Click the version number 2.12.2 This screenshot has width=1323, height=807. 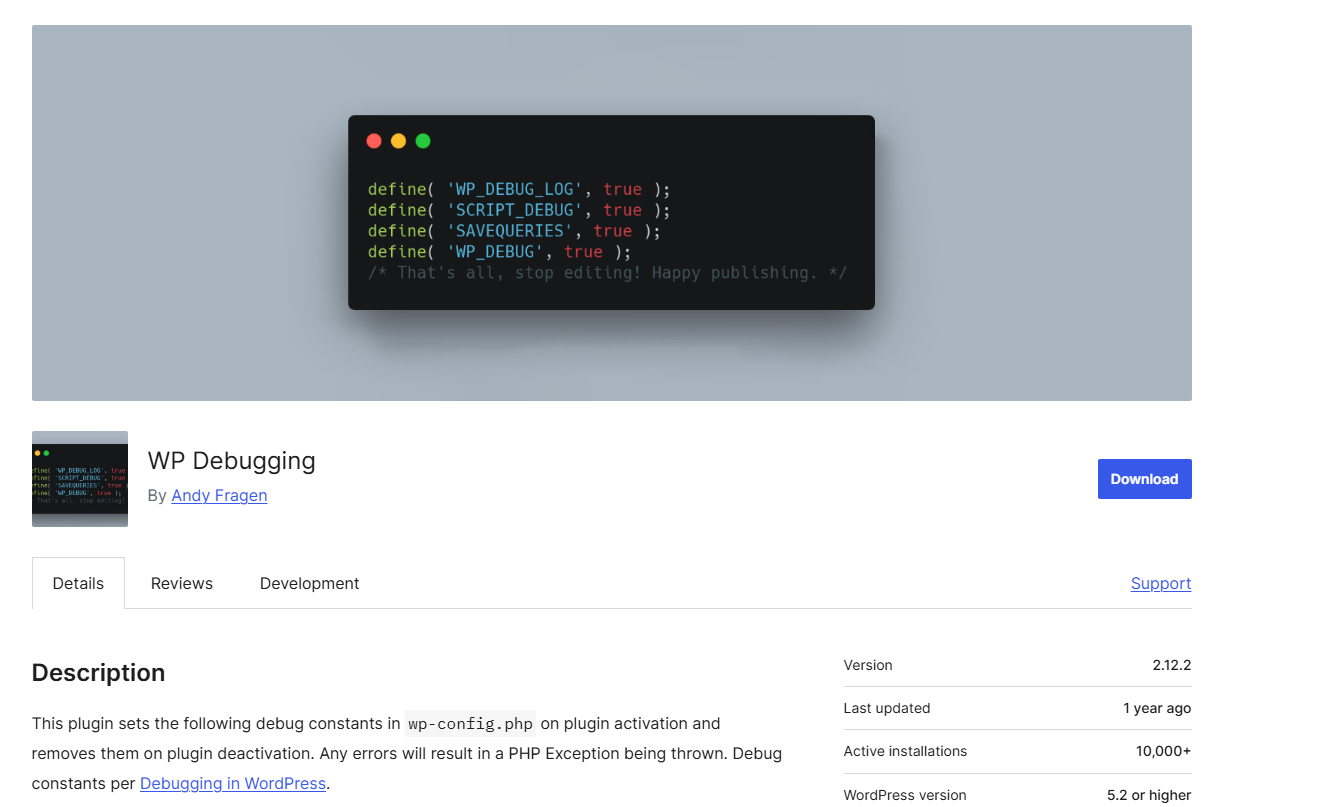(1168, 665)
